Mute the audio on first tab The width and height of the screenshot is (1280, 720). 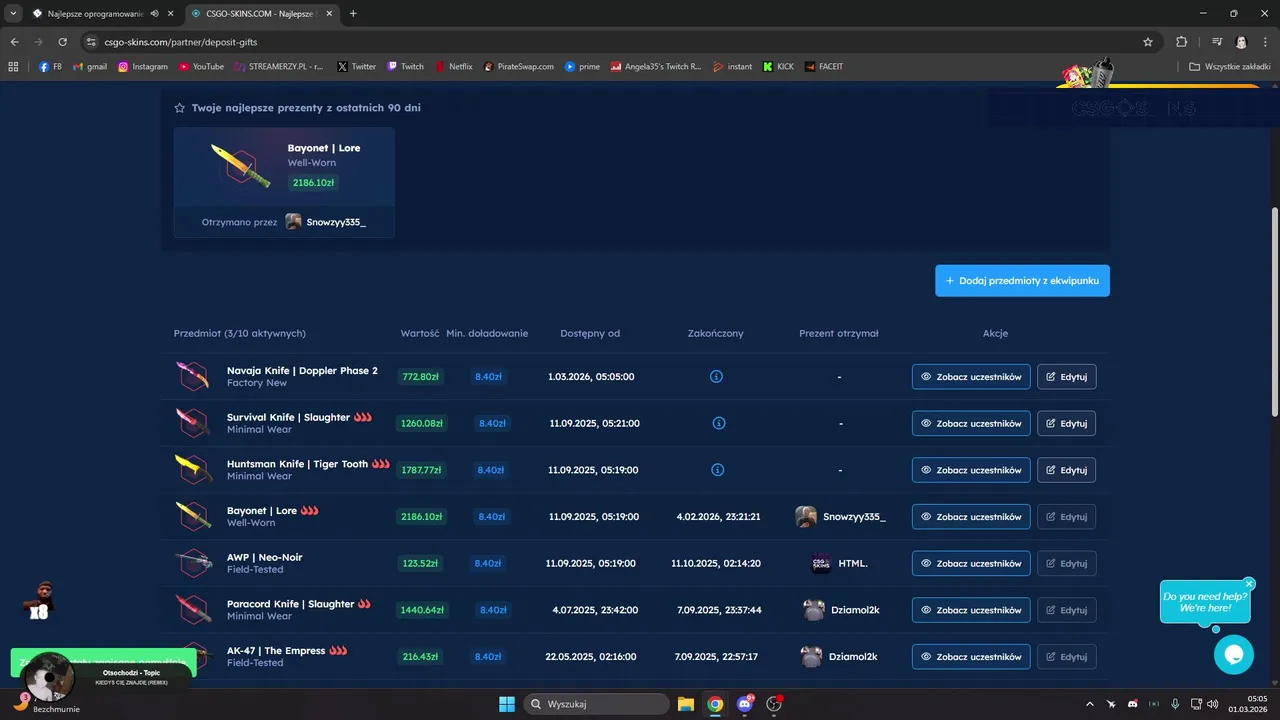(155, 14)
